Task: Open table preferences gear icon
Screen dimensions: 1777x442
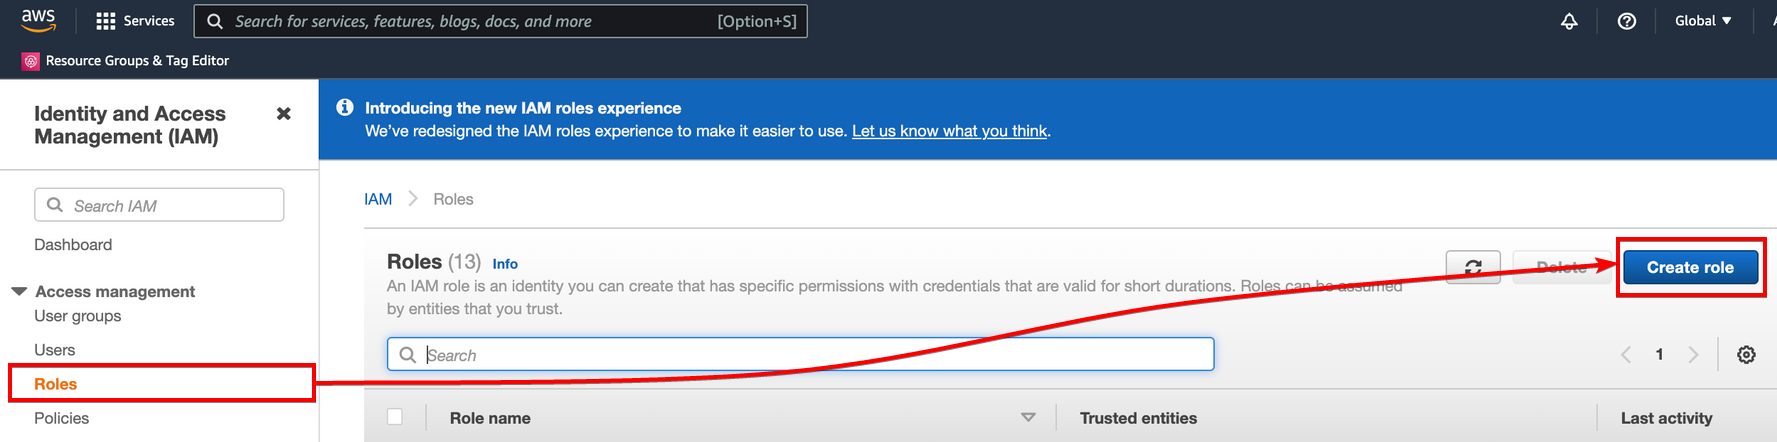Action: click(x=1746, y=355)
